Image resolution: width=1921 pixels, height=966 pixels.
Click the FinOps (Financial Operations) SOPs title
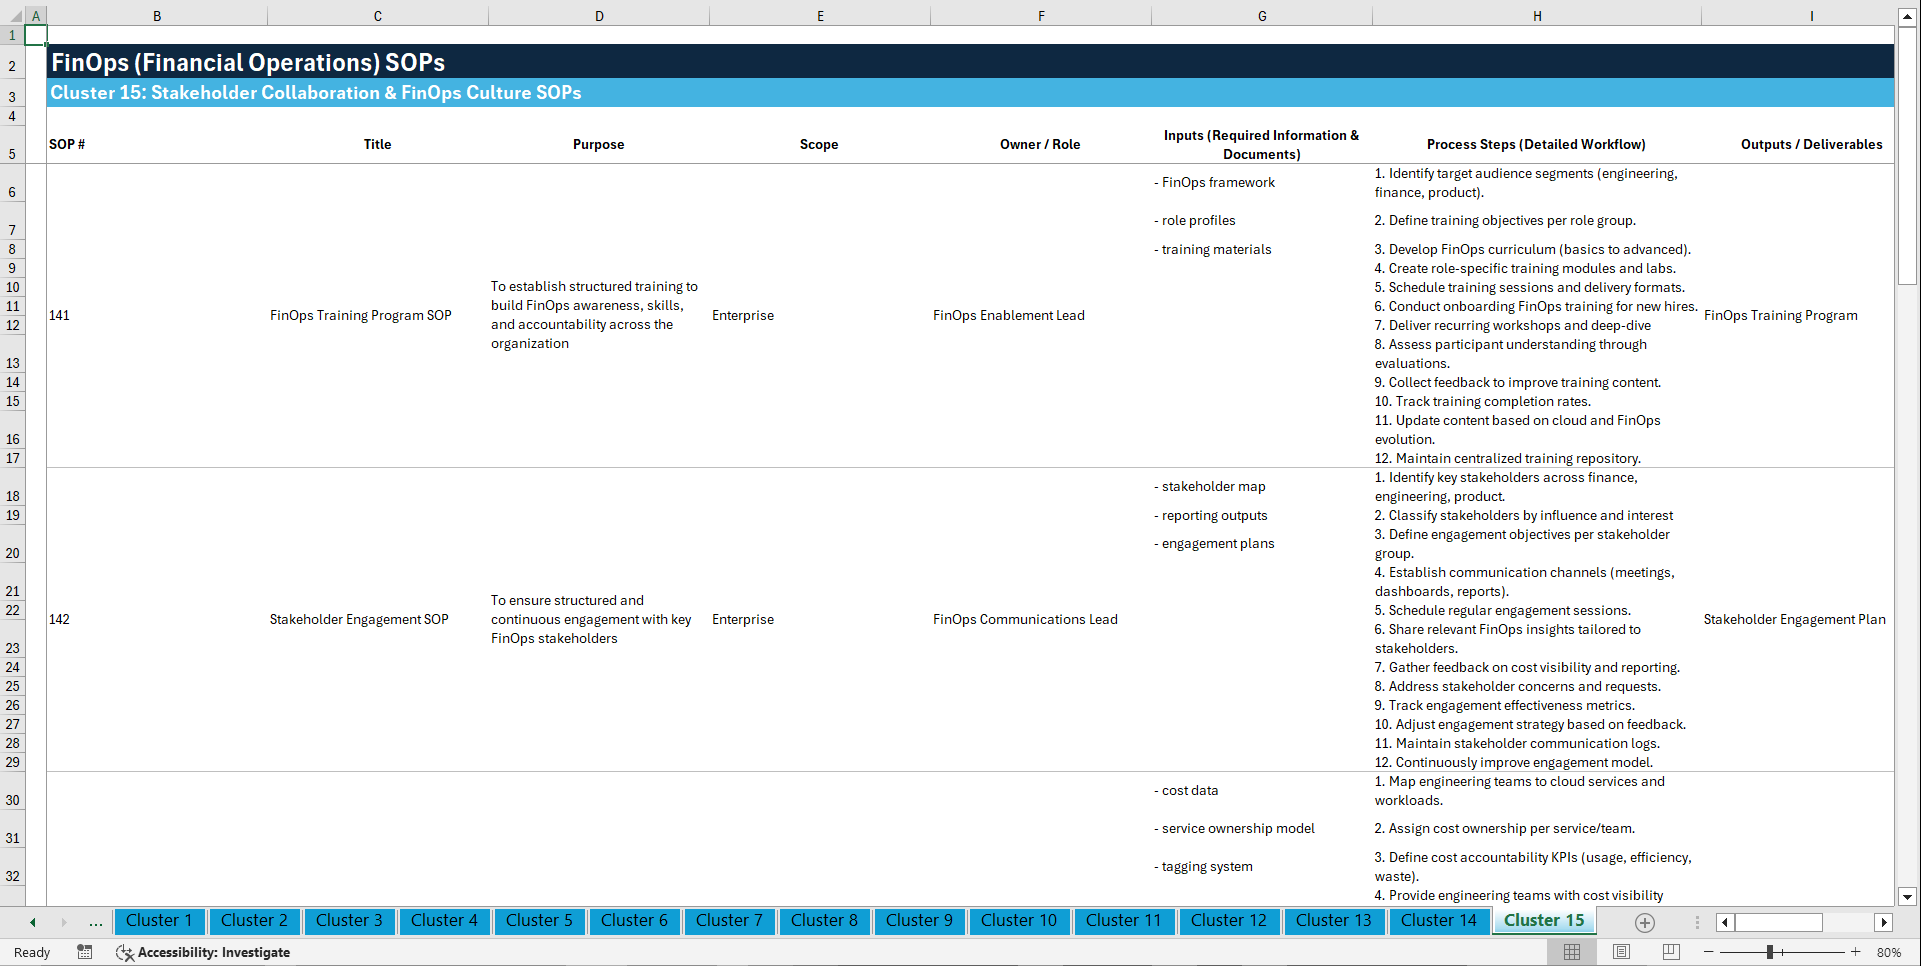(248, 62)
